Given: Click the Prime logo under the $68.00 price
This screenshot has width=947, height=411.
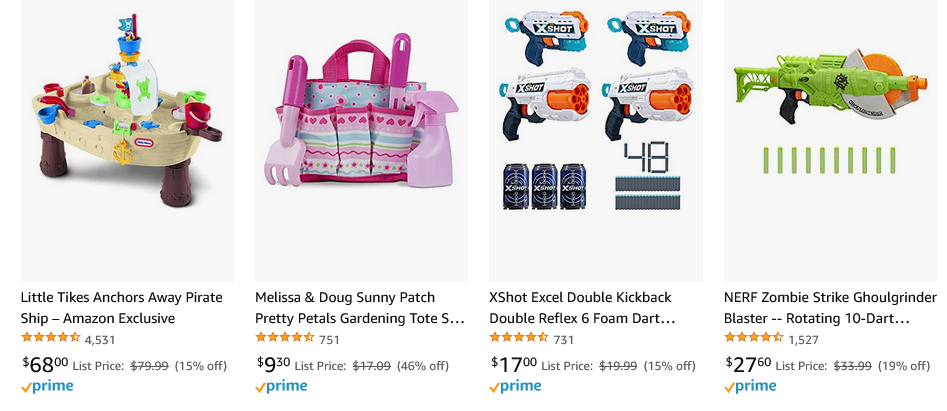Looking at the screenshot, I should 47,386.
